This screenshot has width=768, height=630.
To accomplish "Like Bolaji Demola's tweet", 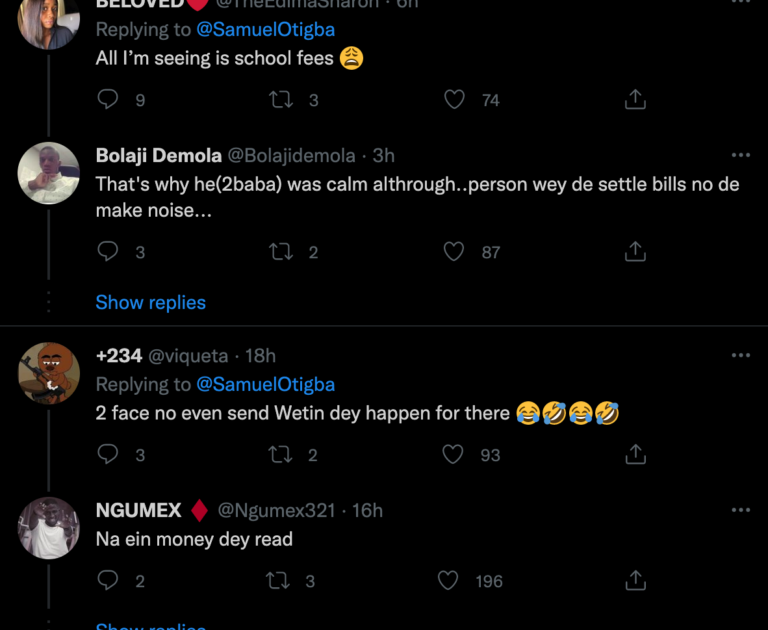I will [x=455, y=252].
